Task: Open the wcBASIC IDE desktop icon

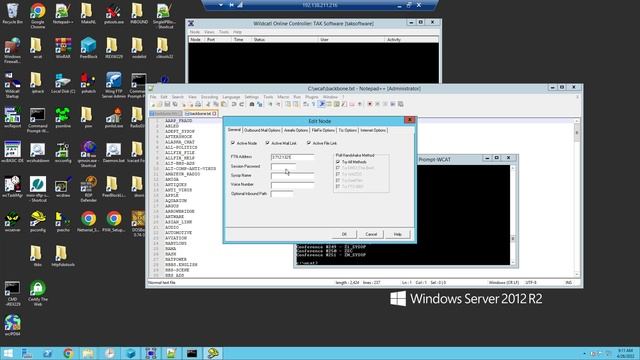Action: (12, 152)
